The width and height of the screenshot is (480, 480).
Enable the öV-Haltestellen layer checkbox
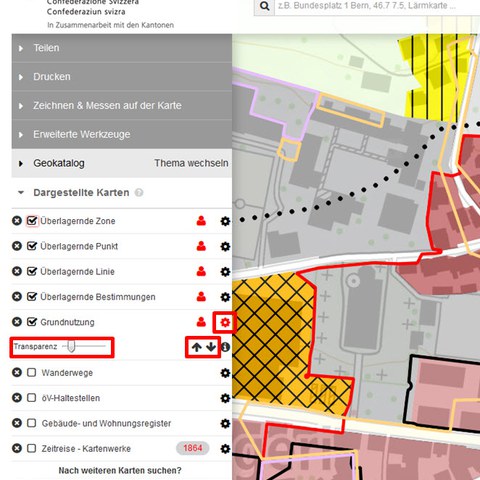tap(32, 398)
